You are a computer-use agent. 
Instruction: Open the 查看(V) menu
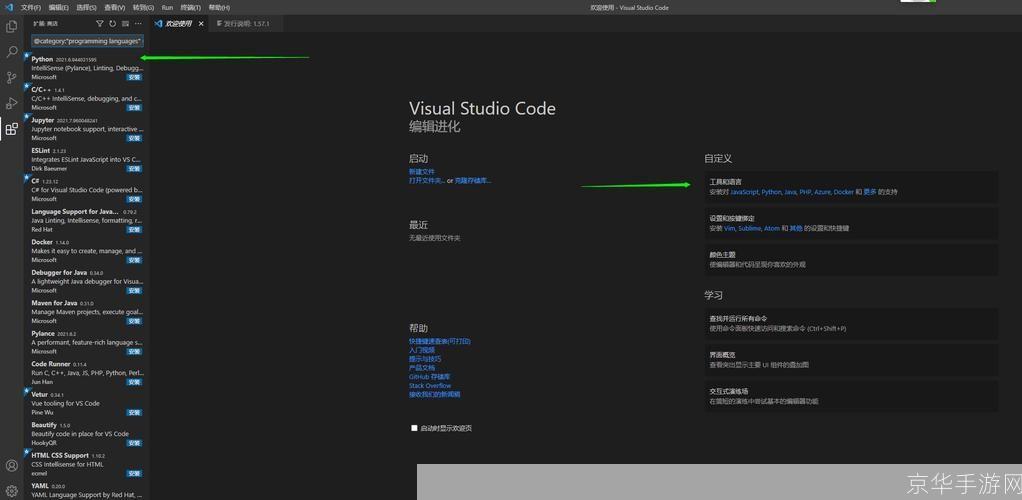115,8
